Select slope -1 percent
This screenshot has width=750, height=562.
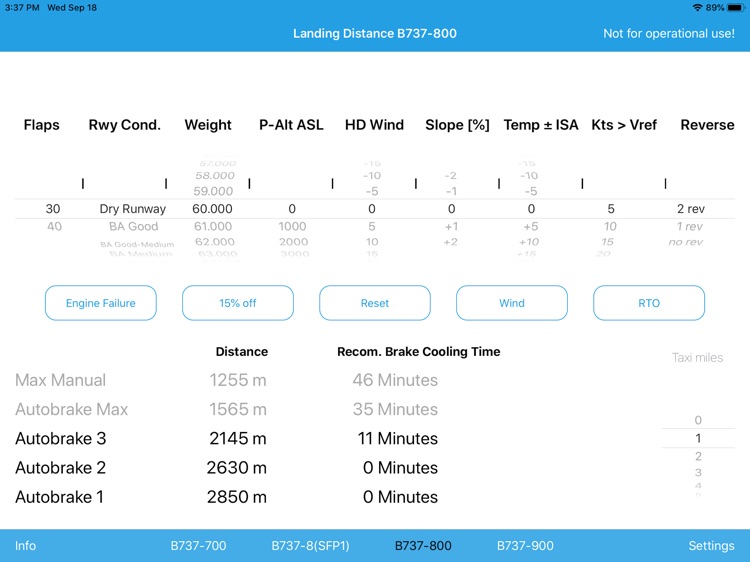pos(452,191)
